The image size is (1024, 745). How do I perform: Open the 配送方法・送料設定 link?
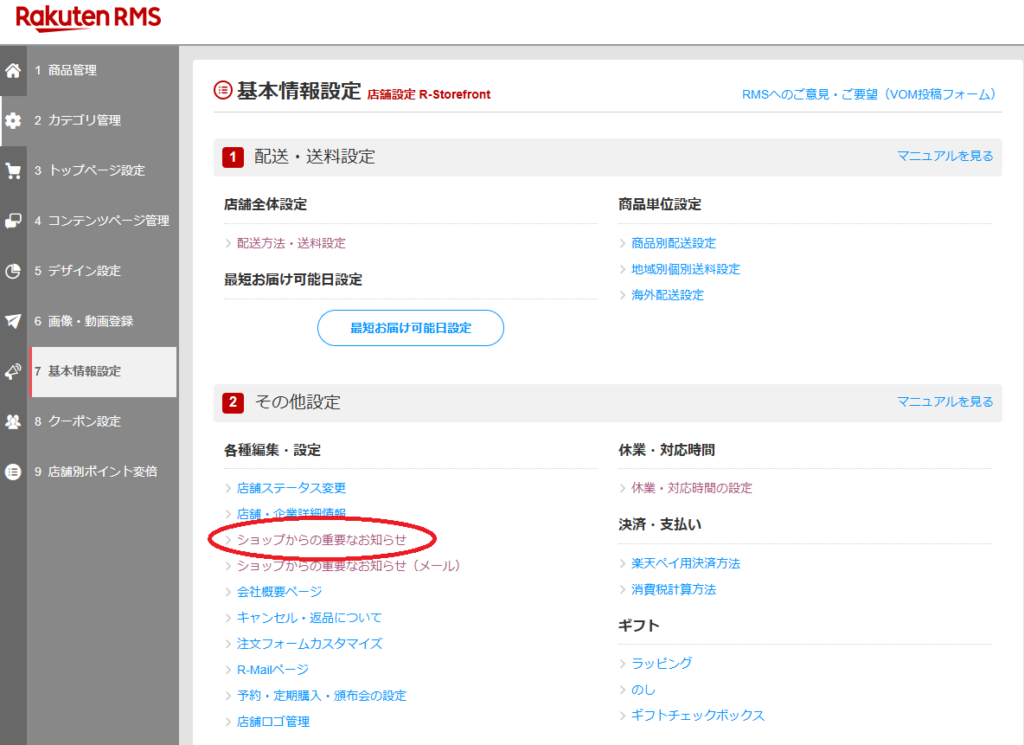click(x=291, y=243)
